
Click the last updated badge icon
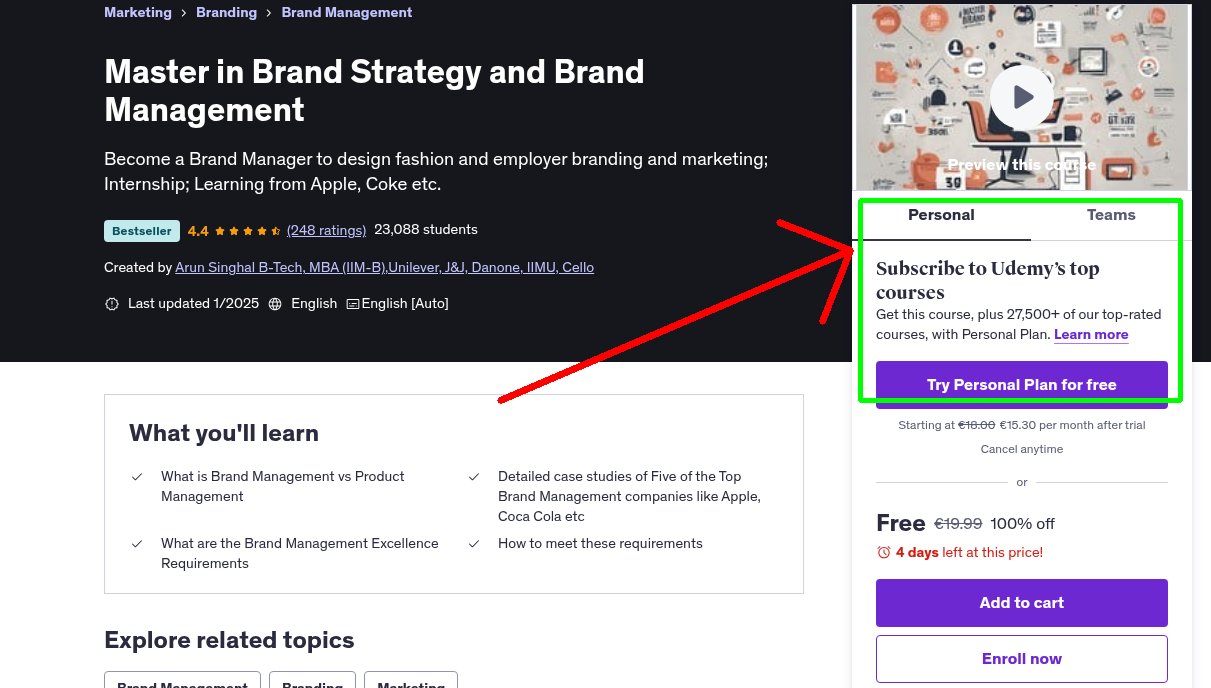tap(112, 304)
